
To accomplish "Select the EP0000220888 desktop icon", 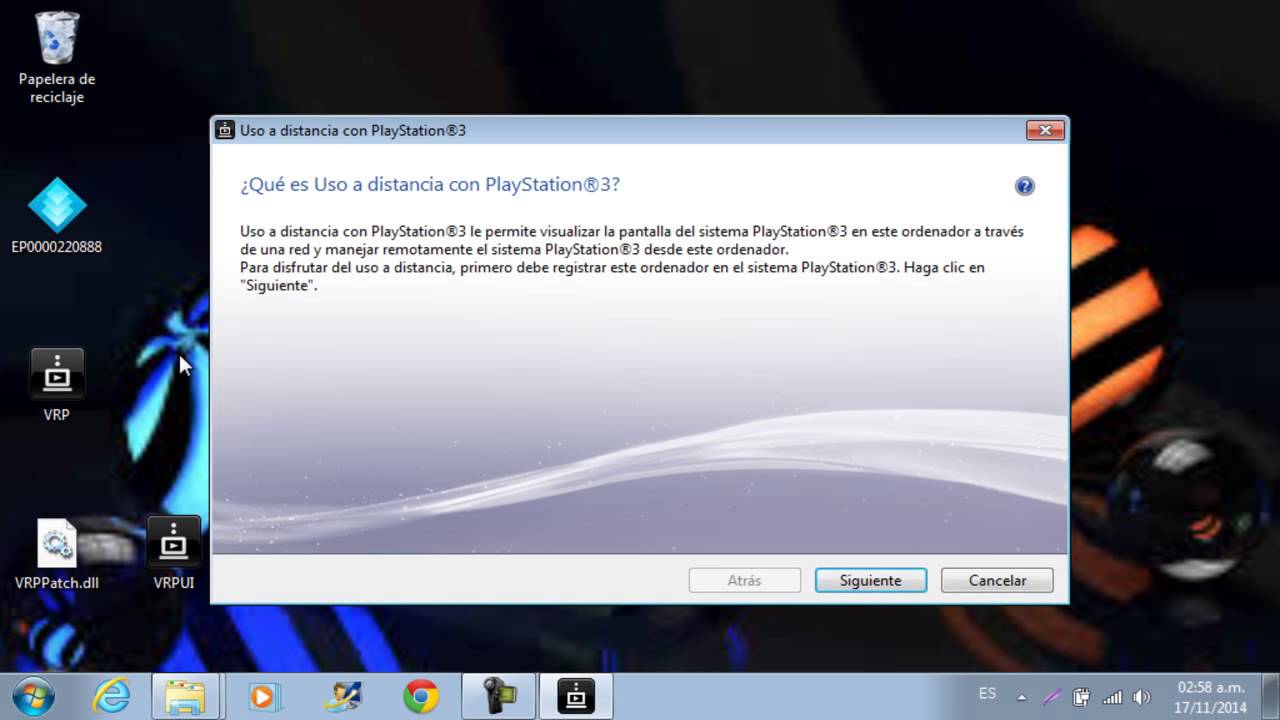I will click(x=57, y=215).
